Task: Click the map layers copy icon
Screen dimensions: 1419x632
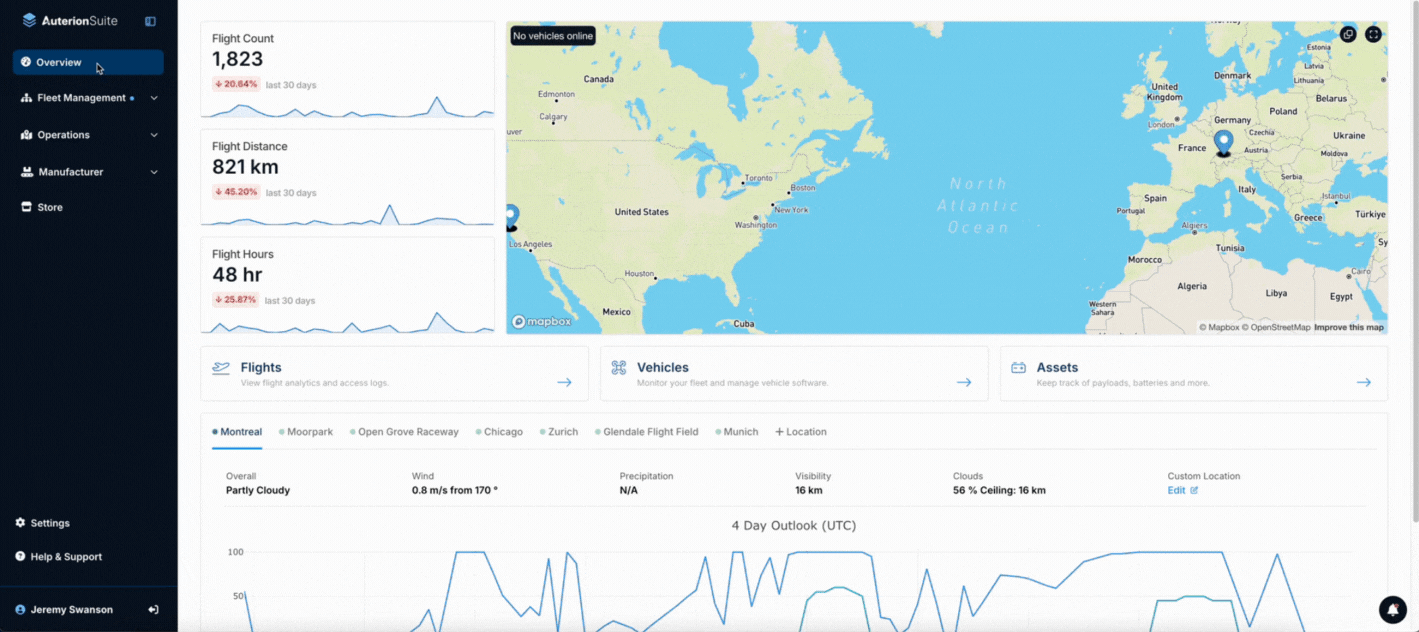Action: tap(1348, 34)
